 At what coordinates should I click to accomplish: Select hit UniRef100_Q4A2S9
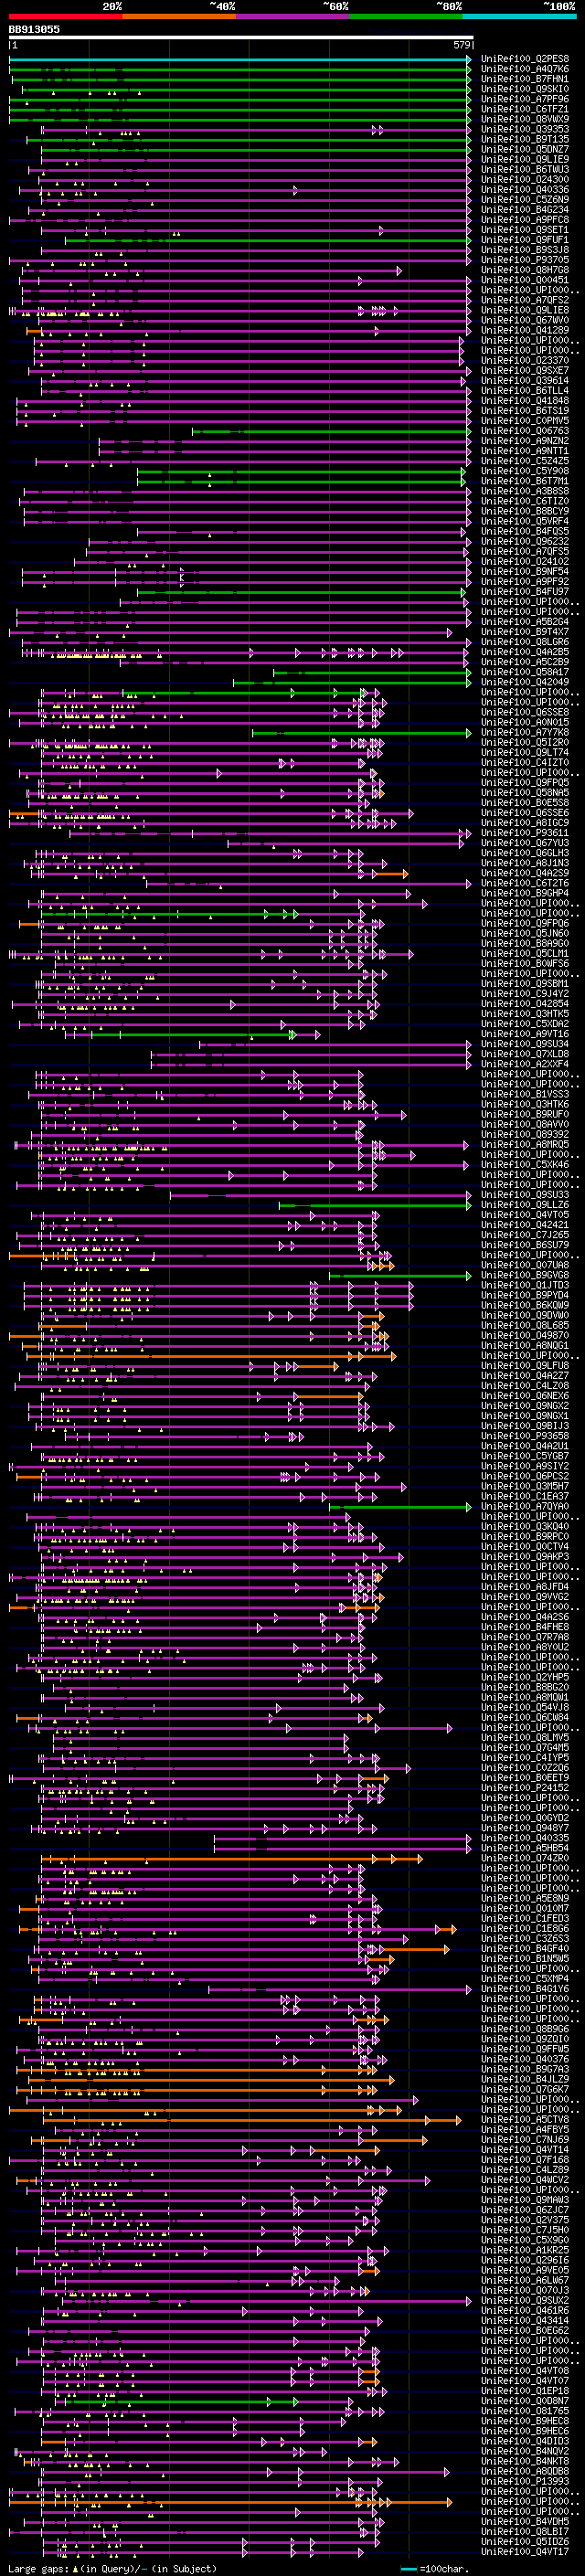click(x=525, y=874)
